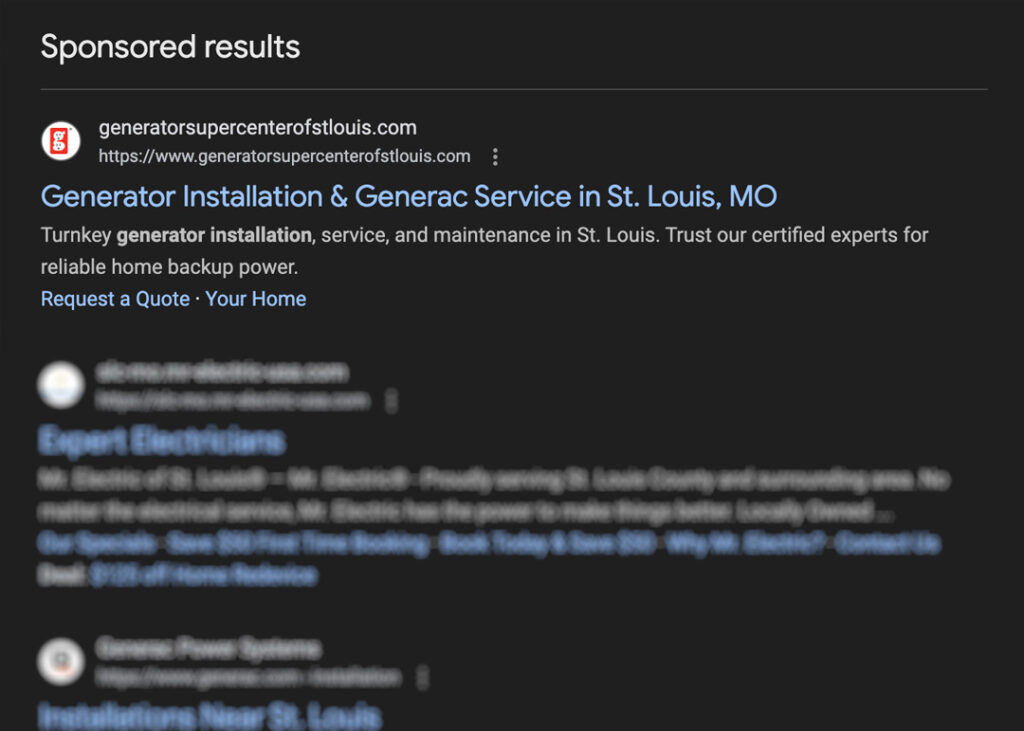Select the Your Home sitelink
The height and width of the screenshot is (731, 1024).
pyautogui.click(x=256, y=299)
